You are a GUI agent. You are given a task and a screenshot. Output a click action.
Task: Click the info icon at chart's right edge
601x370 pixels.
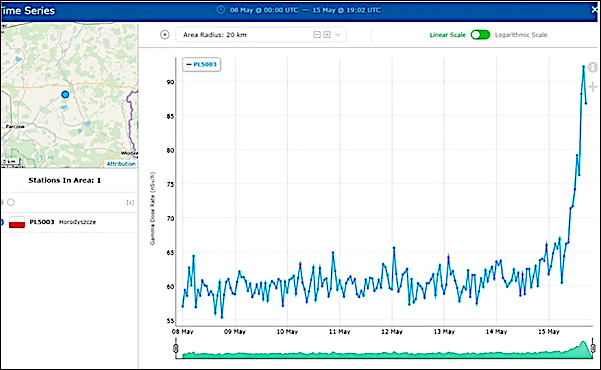pyautogui.click(x=593, y=67)
